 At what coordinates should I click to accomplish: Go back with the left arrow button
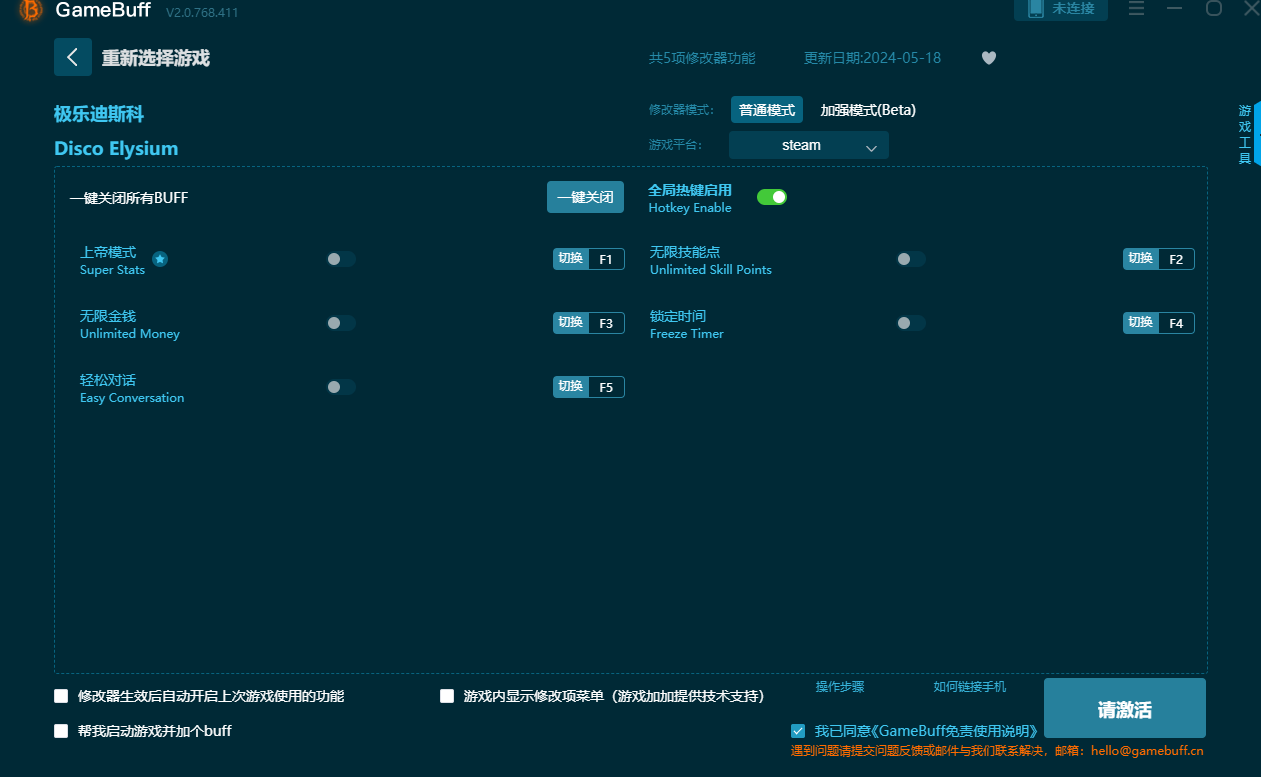pos(73,57)
